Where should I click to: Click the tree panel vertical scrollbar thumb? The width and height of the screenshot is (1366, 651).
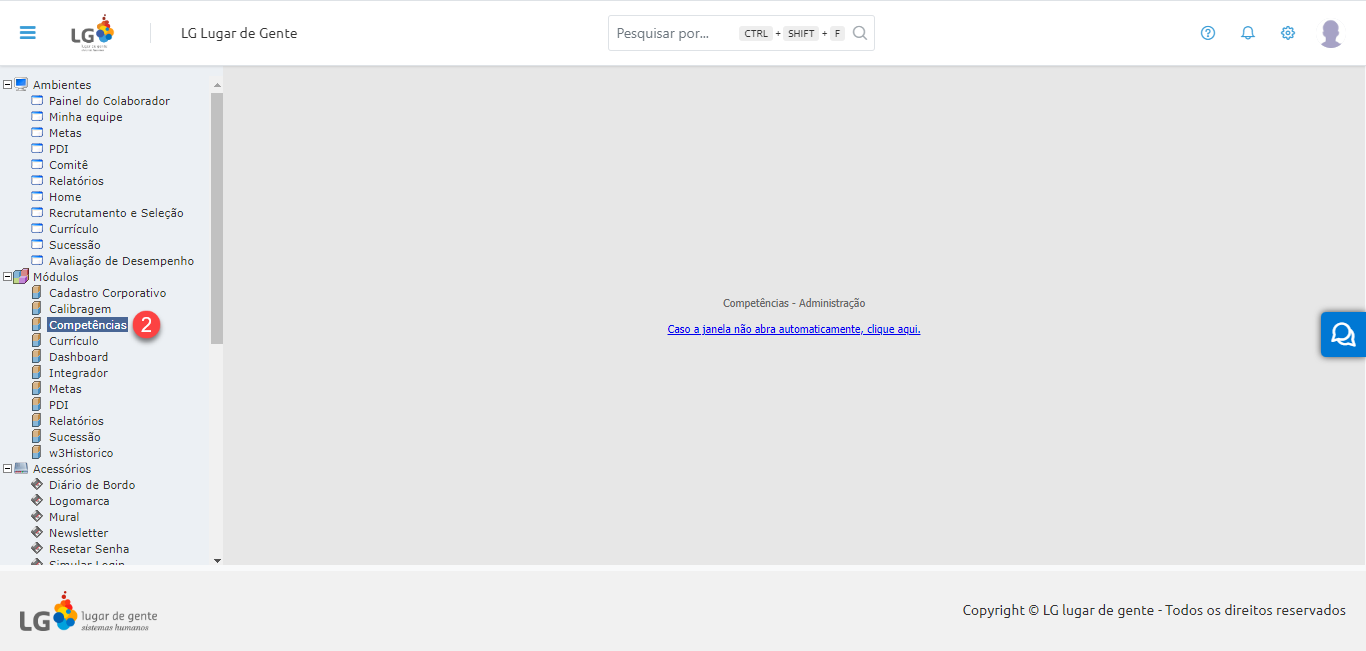coord(217,218)
